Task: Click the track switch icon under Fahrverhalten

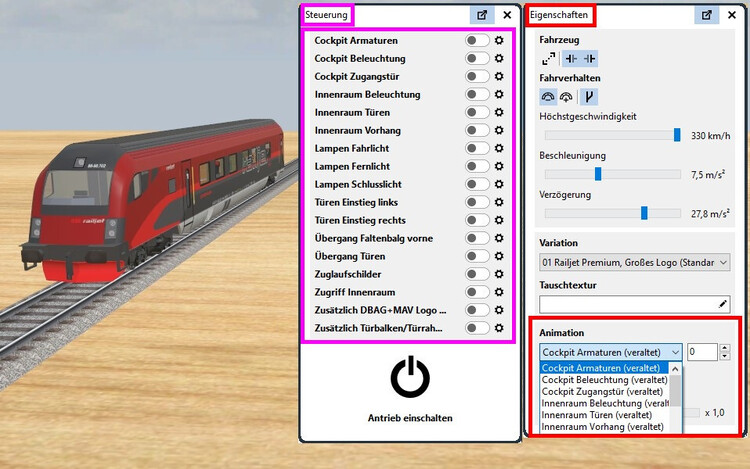Action: (x=589, y=97)
